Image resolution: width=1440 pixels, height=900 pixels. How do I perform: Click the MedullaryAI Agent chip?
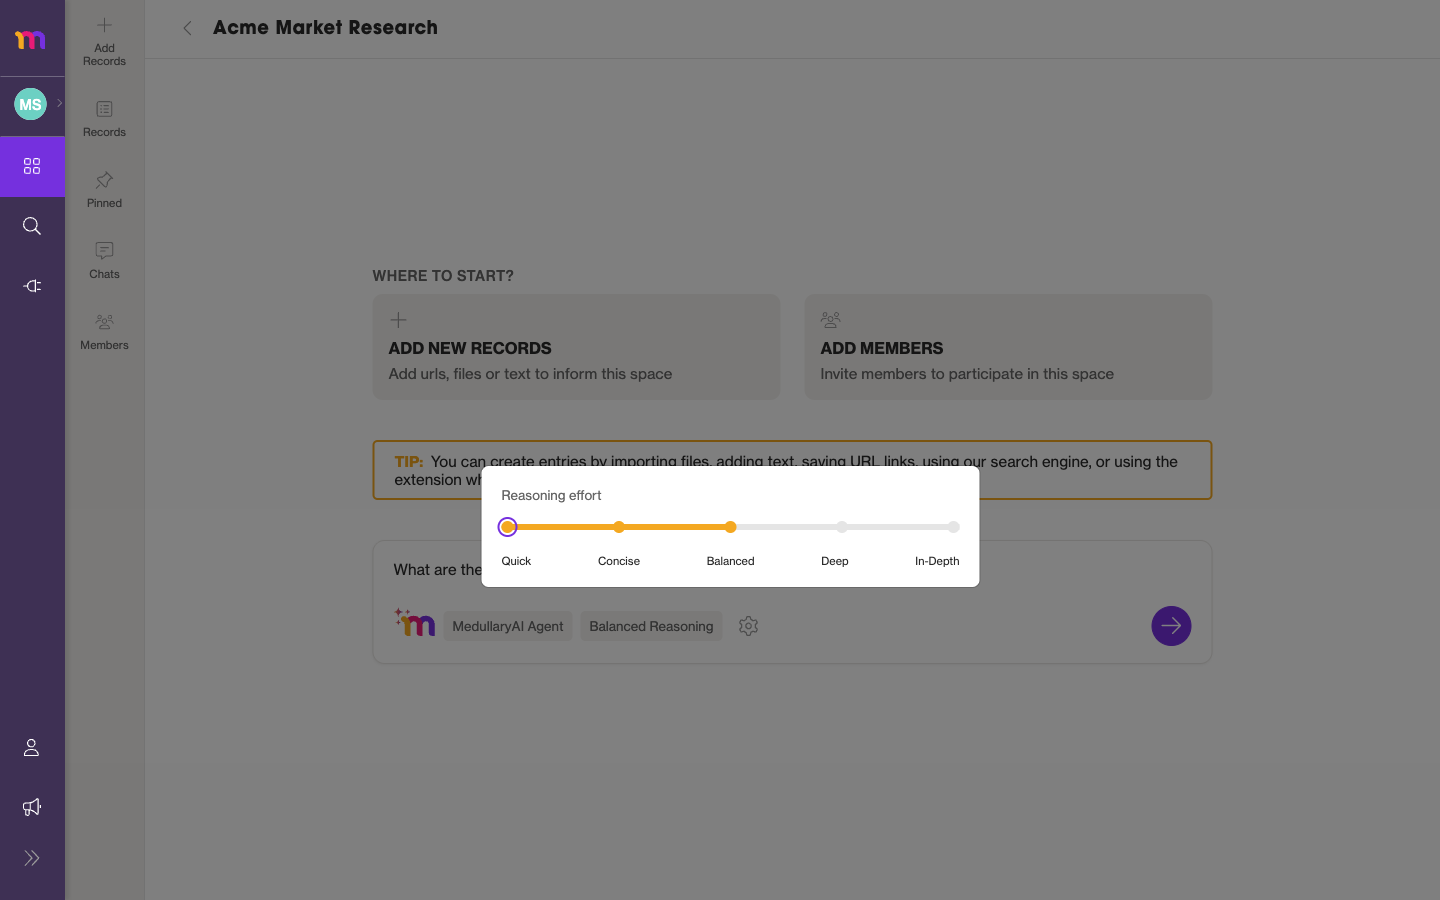point(508,626)
